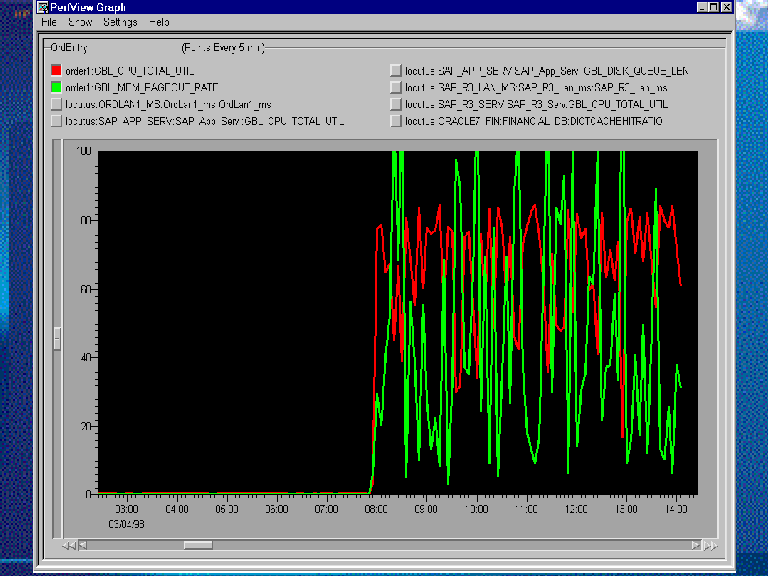Click the jump-to-start double arrow button
768x576 pixels.
[67, 545]
